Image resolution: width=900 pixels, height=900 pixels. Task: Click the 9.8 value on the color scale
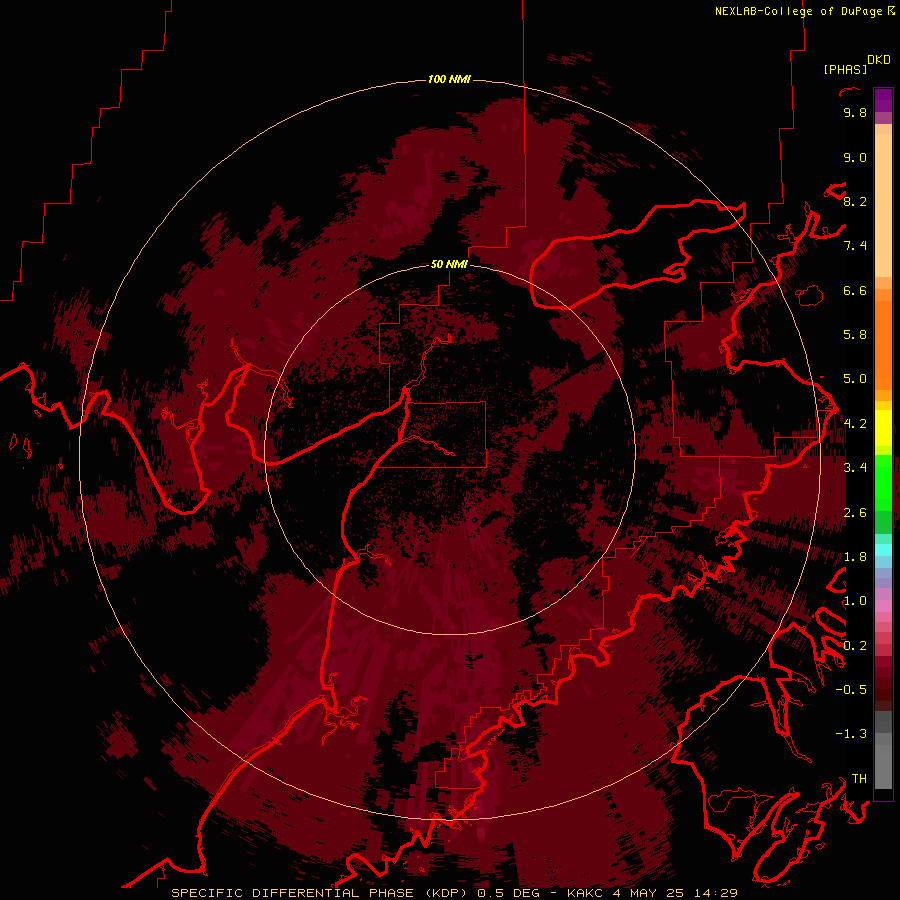(x=855, y=112)
